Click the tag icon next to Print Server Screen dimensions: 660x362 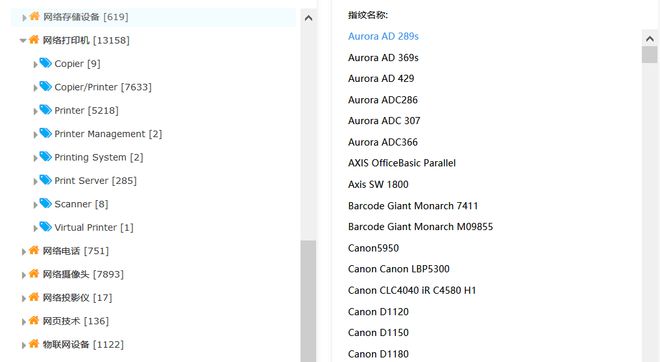pos(45,180)
